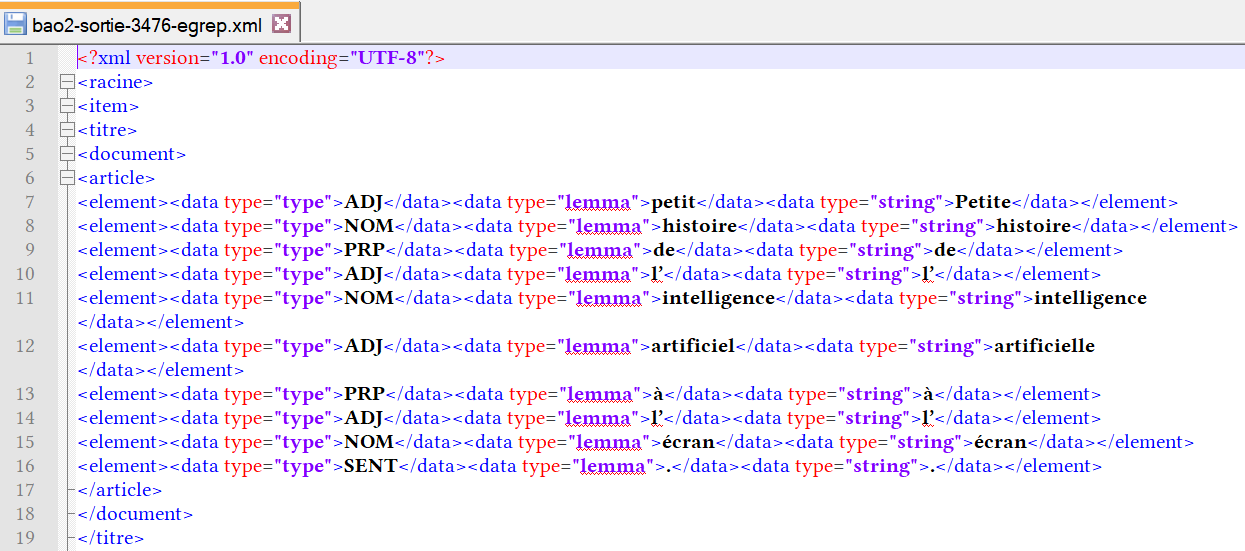
Task: Click line number 7 in margin
Action: coord(30,202)
